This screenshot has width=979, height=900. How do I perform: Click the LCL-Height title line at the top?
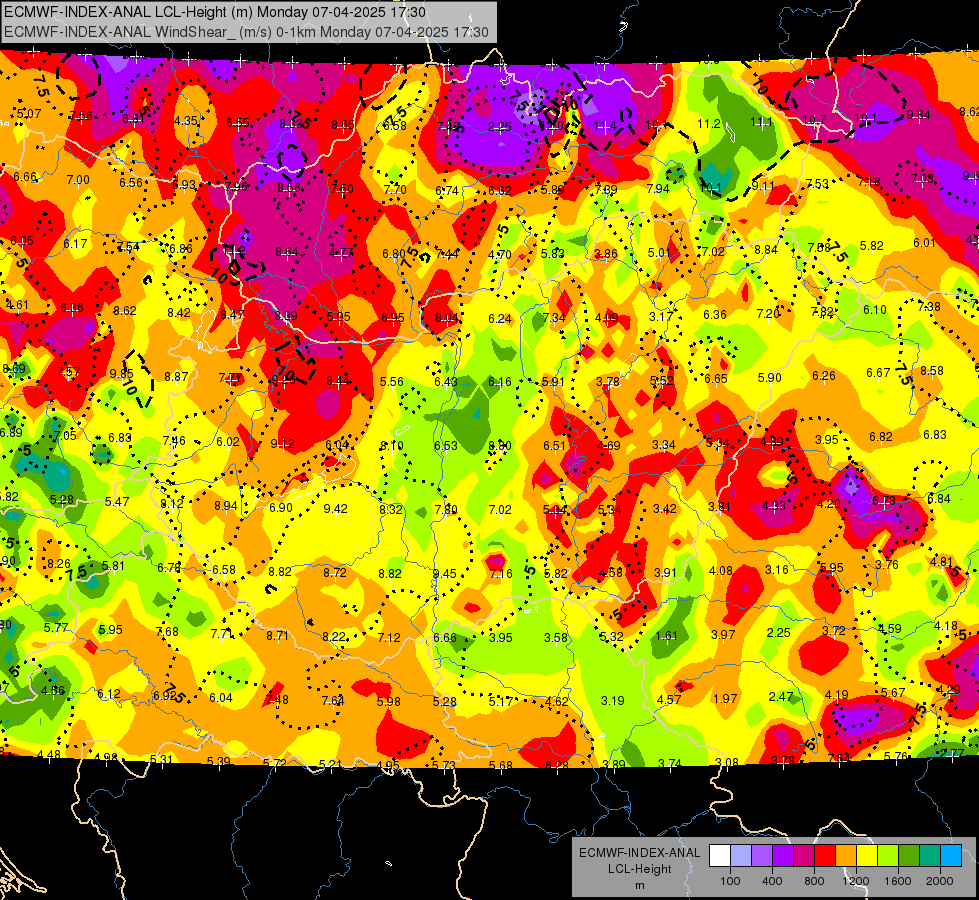pos(215,12)
